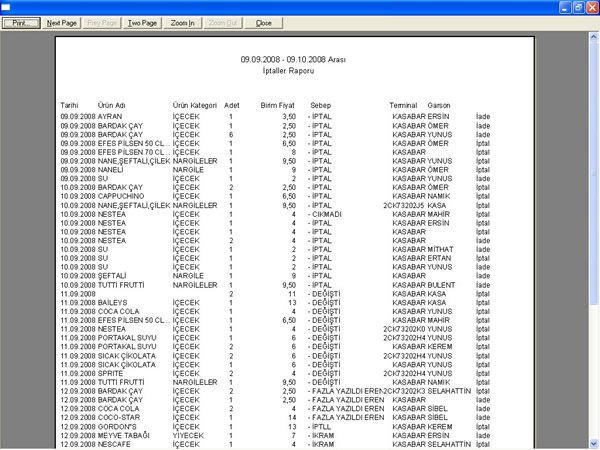Image resolution: width=600 pixels, height=450 pixels.
Task: Click the Garson column header
Action: 439,105
